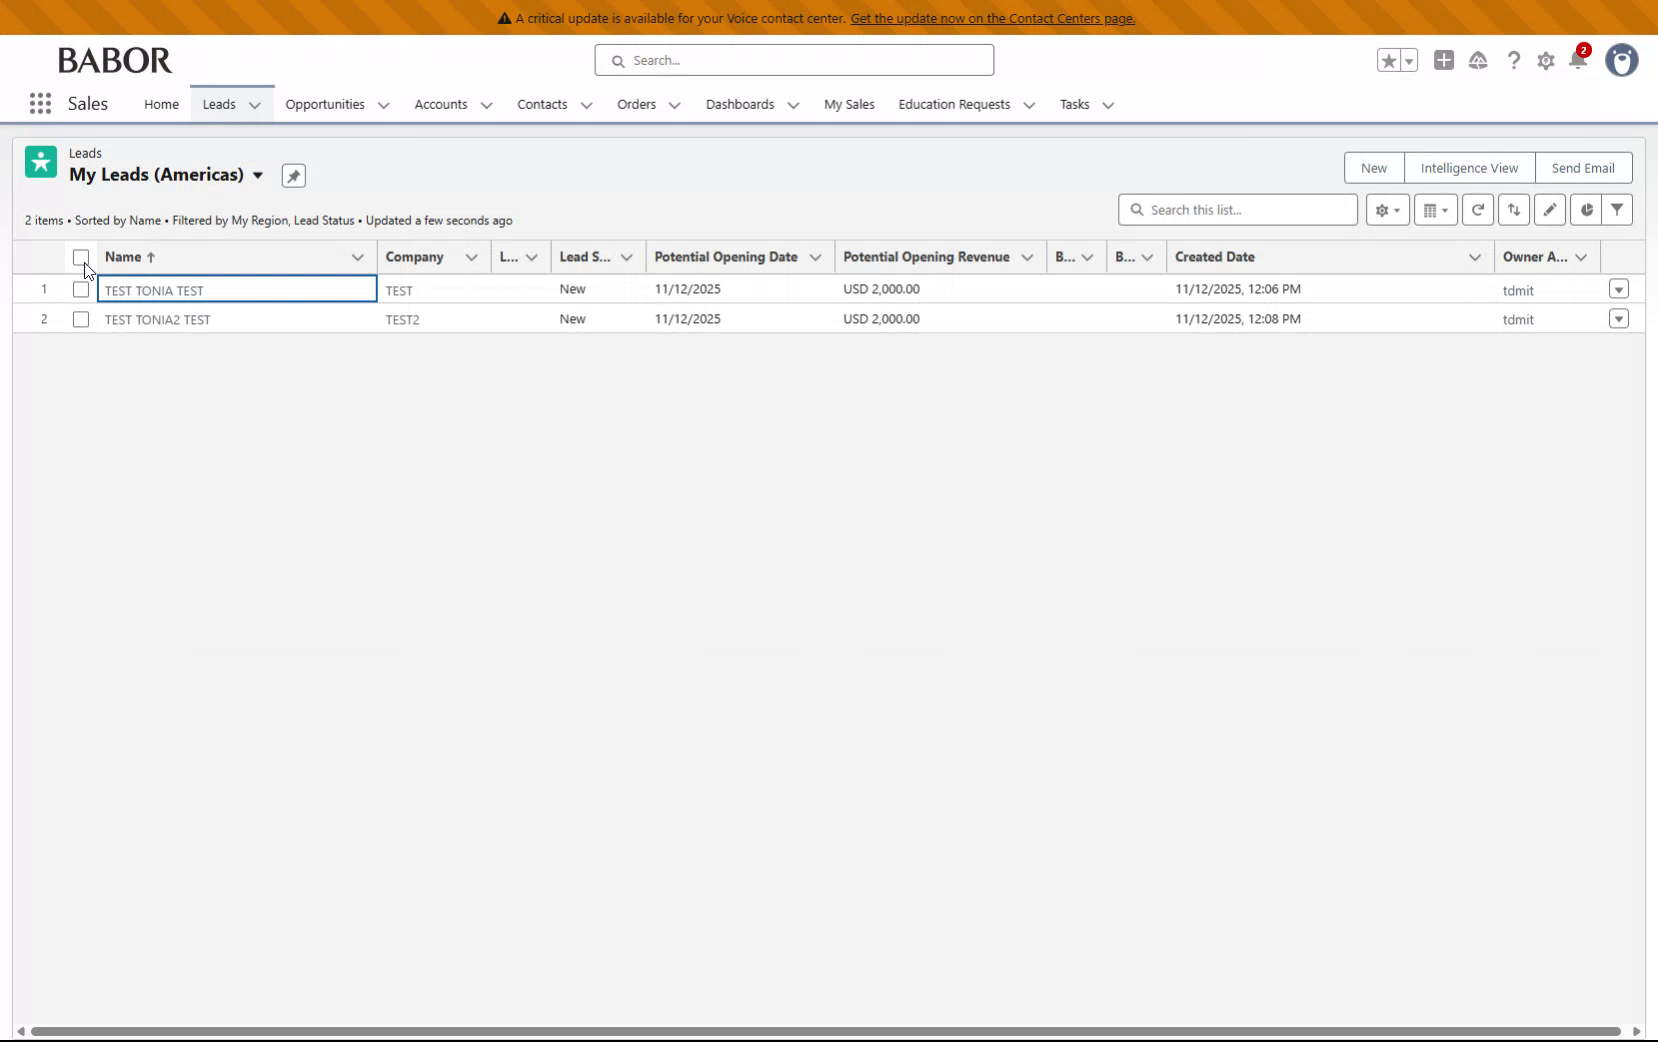
Task: Select all rows via header checkbox
Action: 80,257
